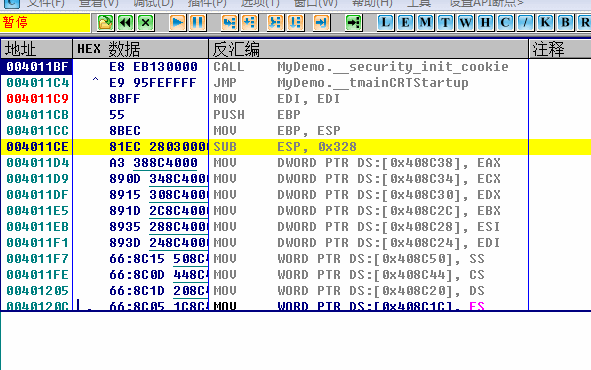Screen dimensions: 591x370
Task: Show the Log window (L button)
Action: click(x=386, y=23)
